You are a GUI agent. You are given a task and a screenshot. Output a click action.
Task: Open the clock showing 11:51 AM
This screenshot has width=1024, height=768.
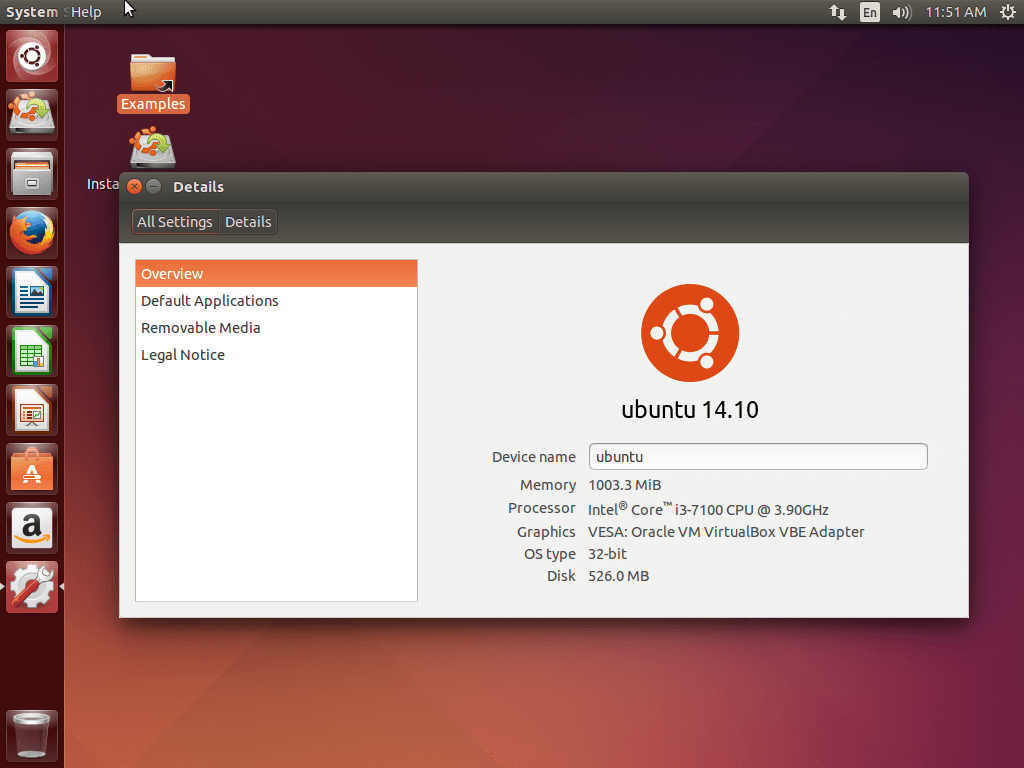click(x=955, y=12)
